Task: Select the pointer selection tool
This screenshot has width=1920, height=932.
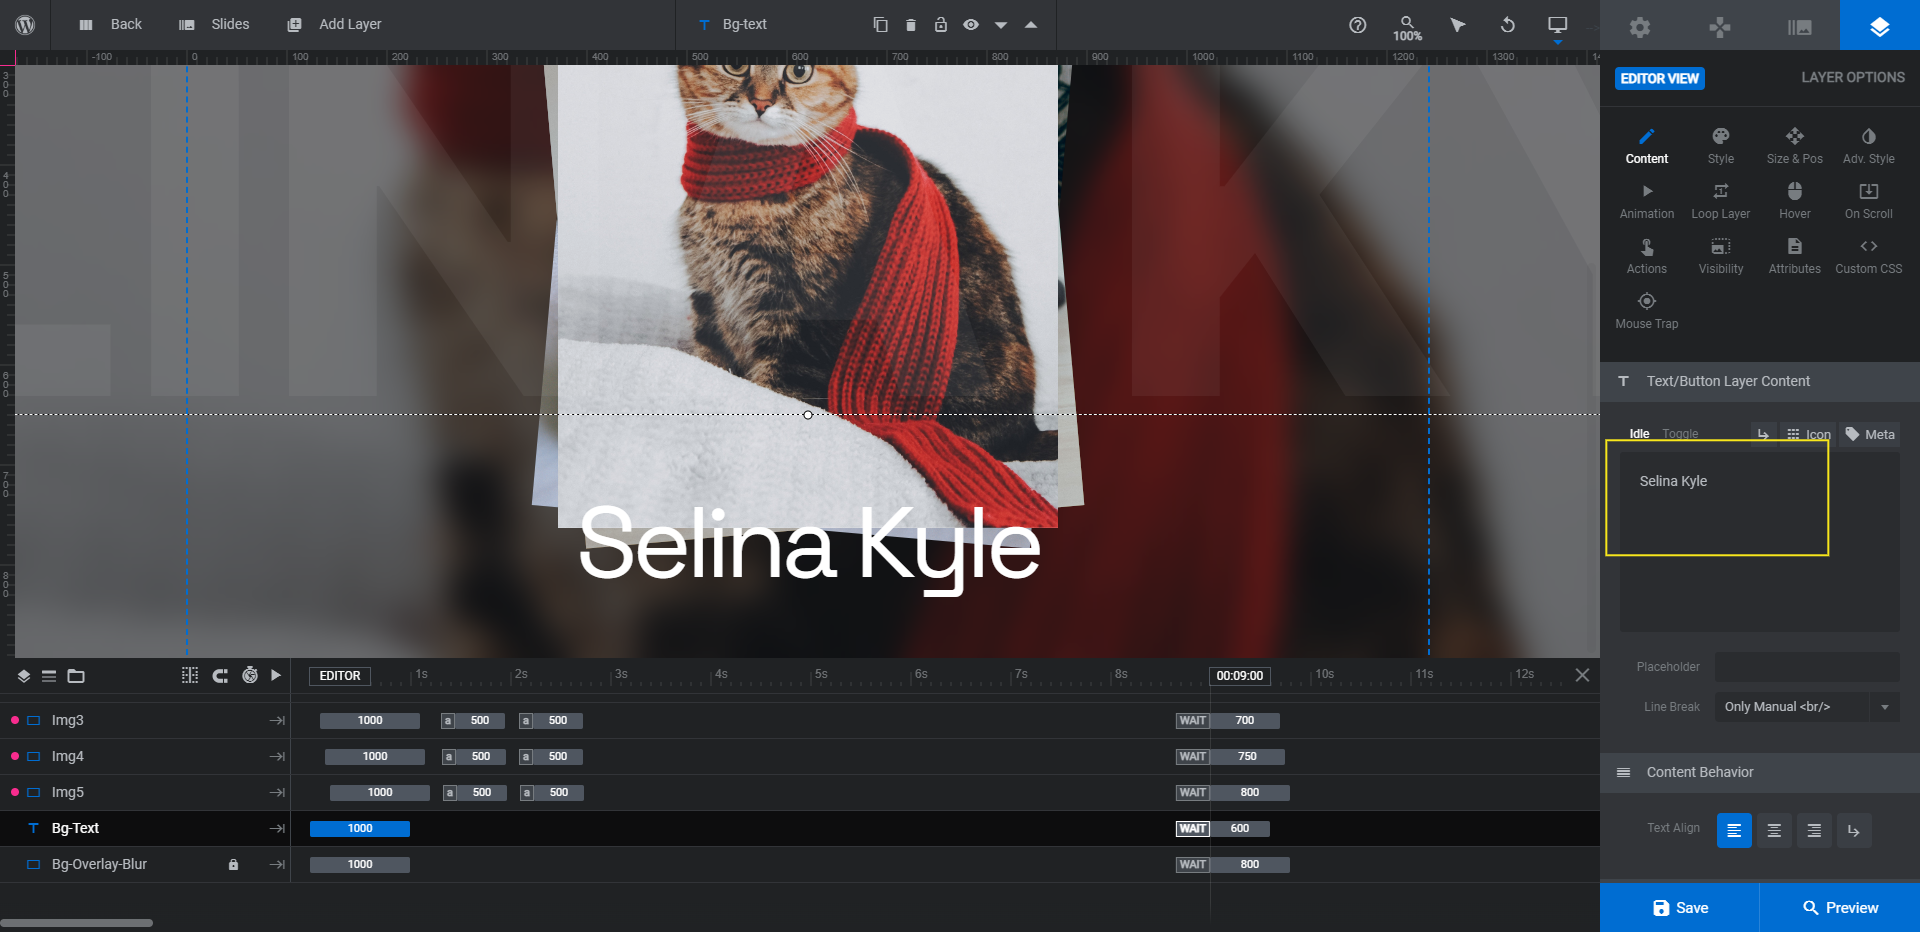Action: (1458, 25)
